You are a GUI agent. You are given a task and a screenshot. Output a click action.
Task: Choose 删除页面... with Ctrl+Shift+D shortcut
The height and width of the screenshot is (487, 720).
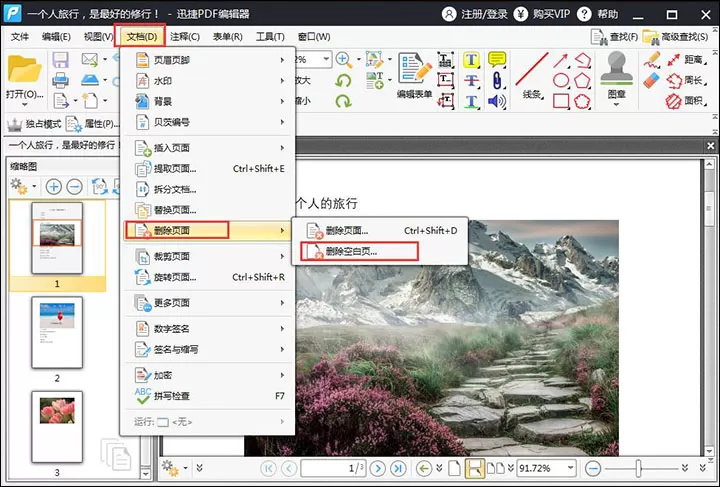point(380,230)
